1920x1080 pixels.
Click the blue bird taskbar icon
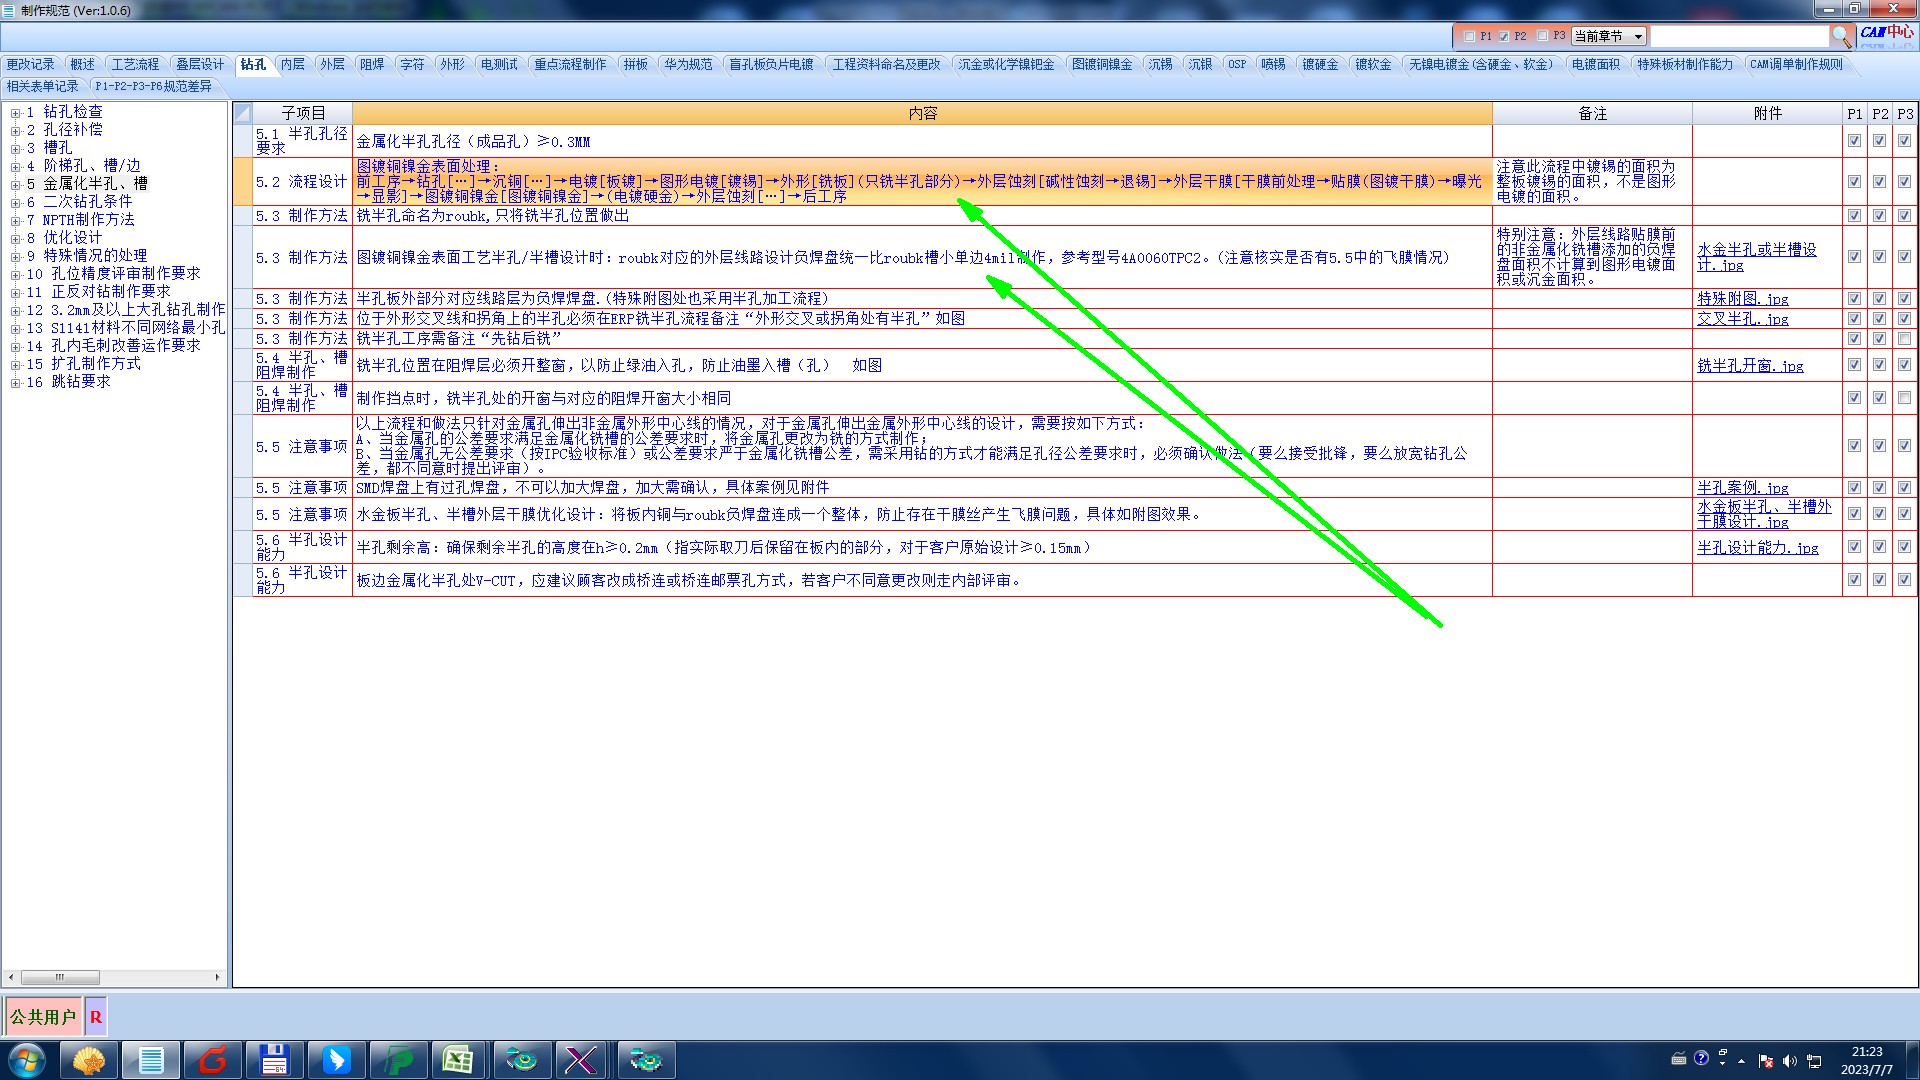point(336,1060)
